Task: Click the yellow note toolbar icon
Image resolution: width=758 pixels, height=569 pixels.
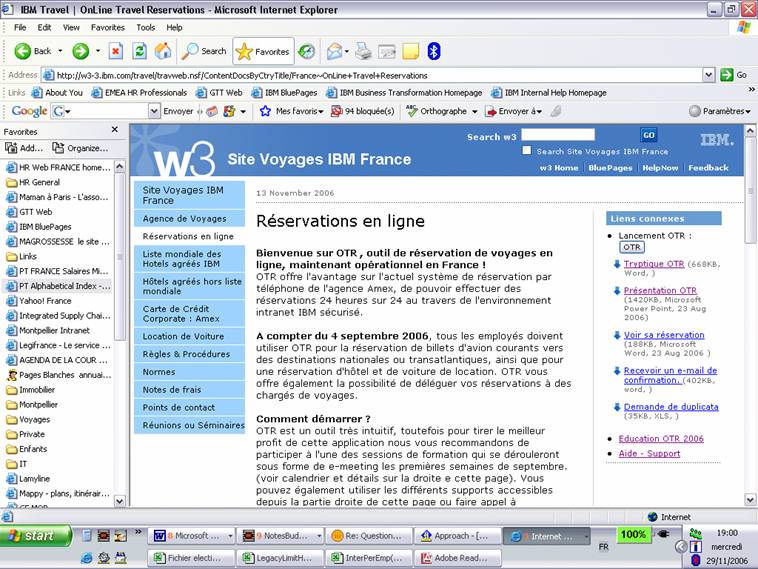Action: pos(410,51)
